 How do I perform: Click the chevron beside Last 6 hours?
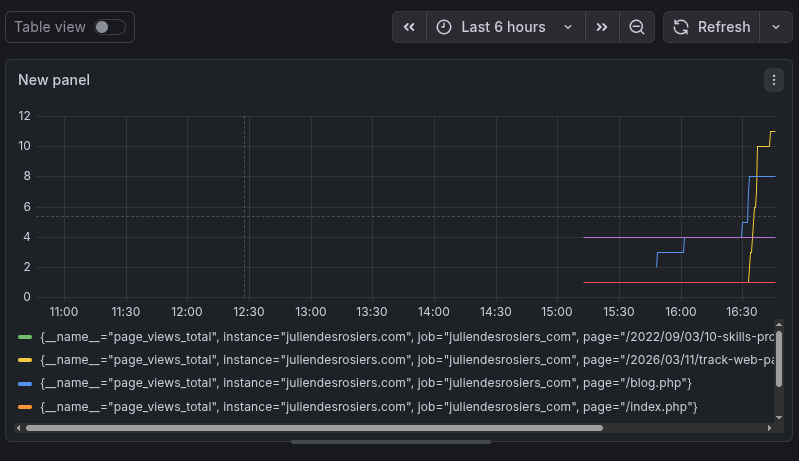568,27
